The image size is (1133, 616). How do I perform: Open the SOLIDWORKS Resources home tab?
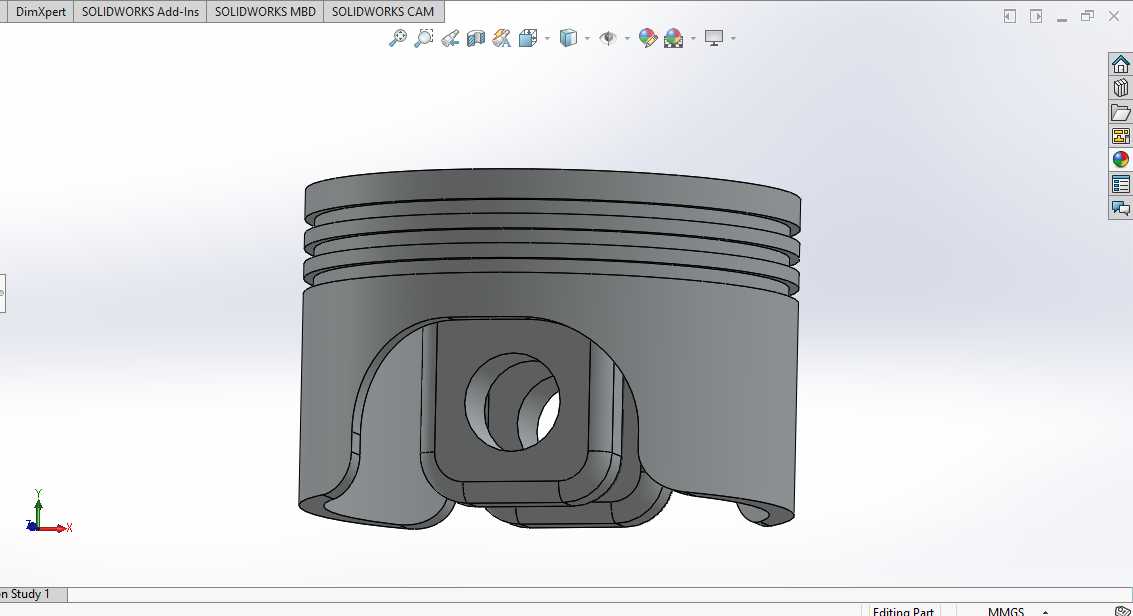click(1121, 64)
